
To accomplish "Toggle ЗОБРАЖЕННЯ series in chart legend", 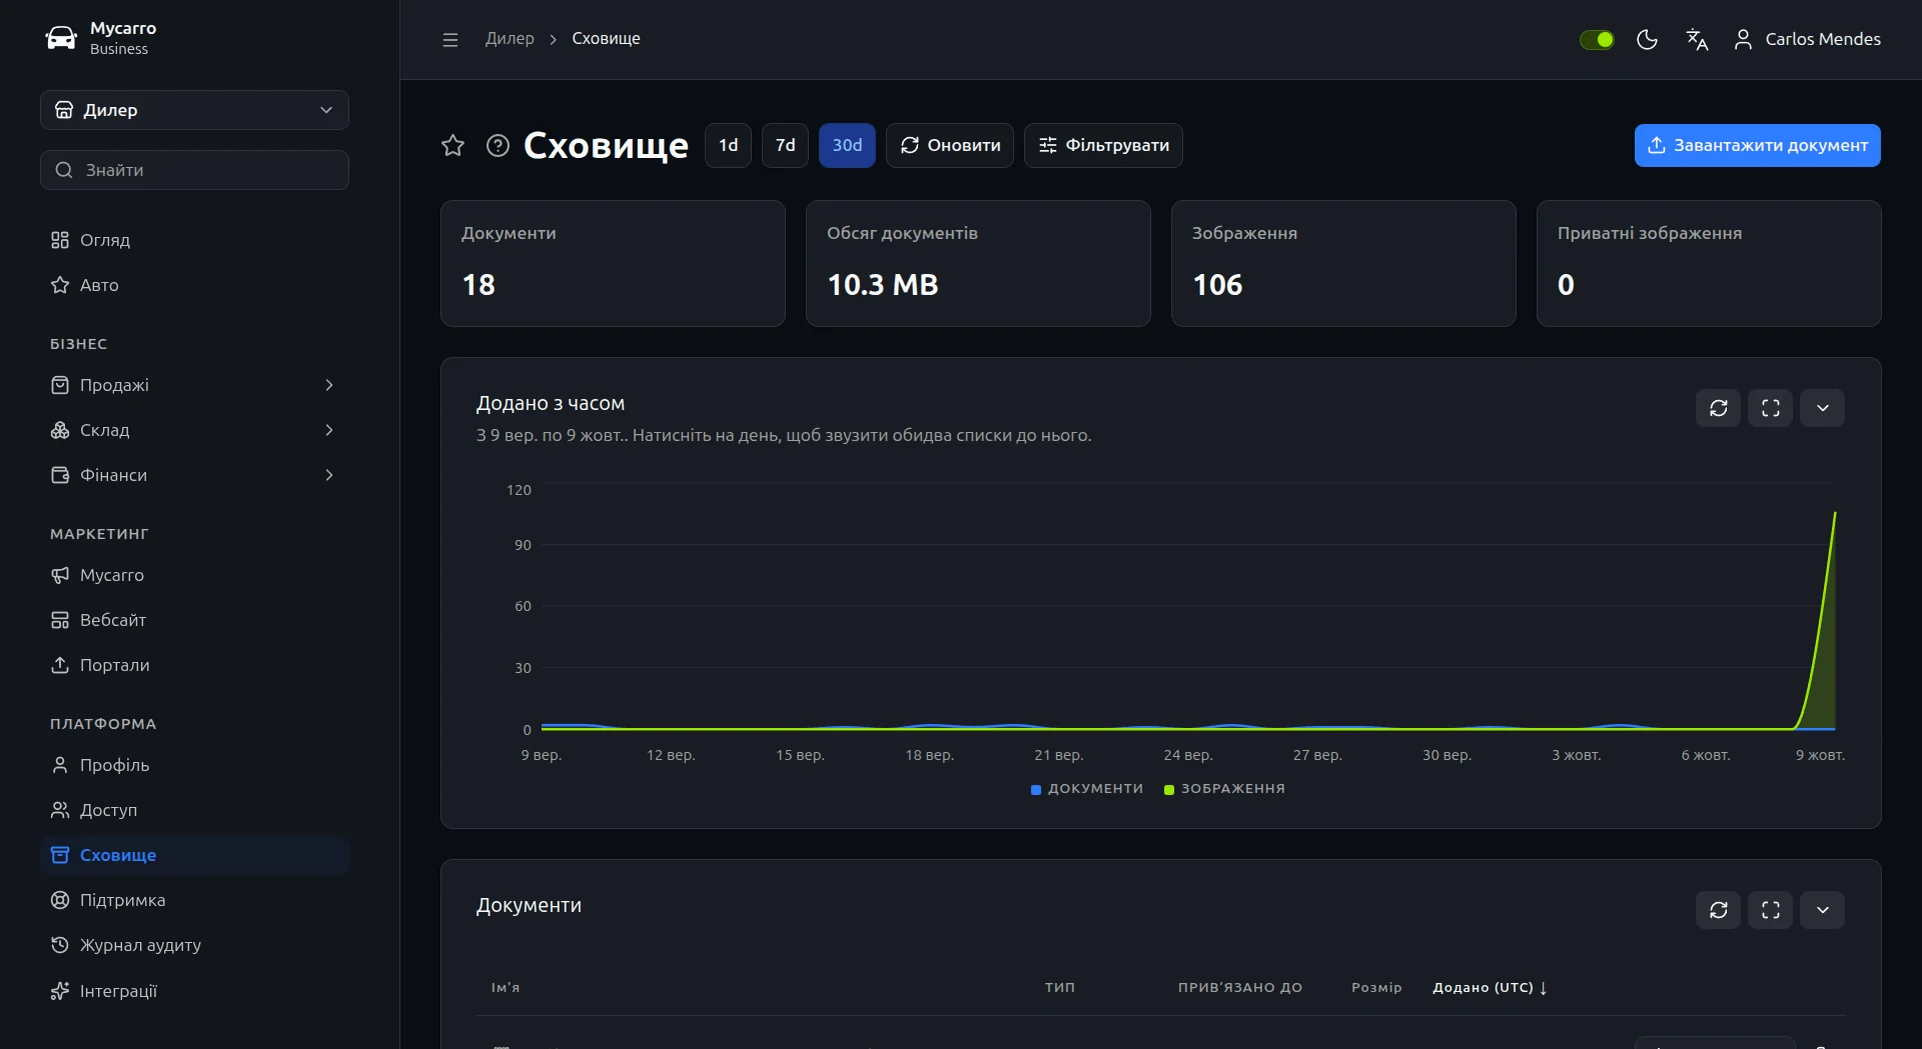I will pos(1225,789).
